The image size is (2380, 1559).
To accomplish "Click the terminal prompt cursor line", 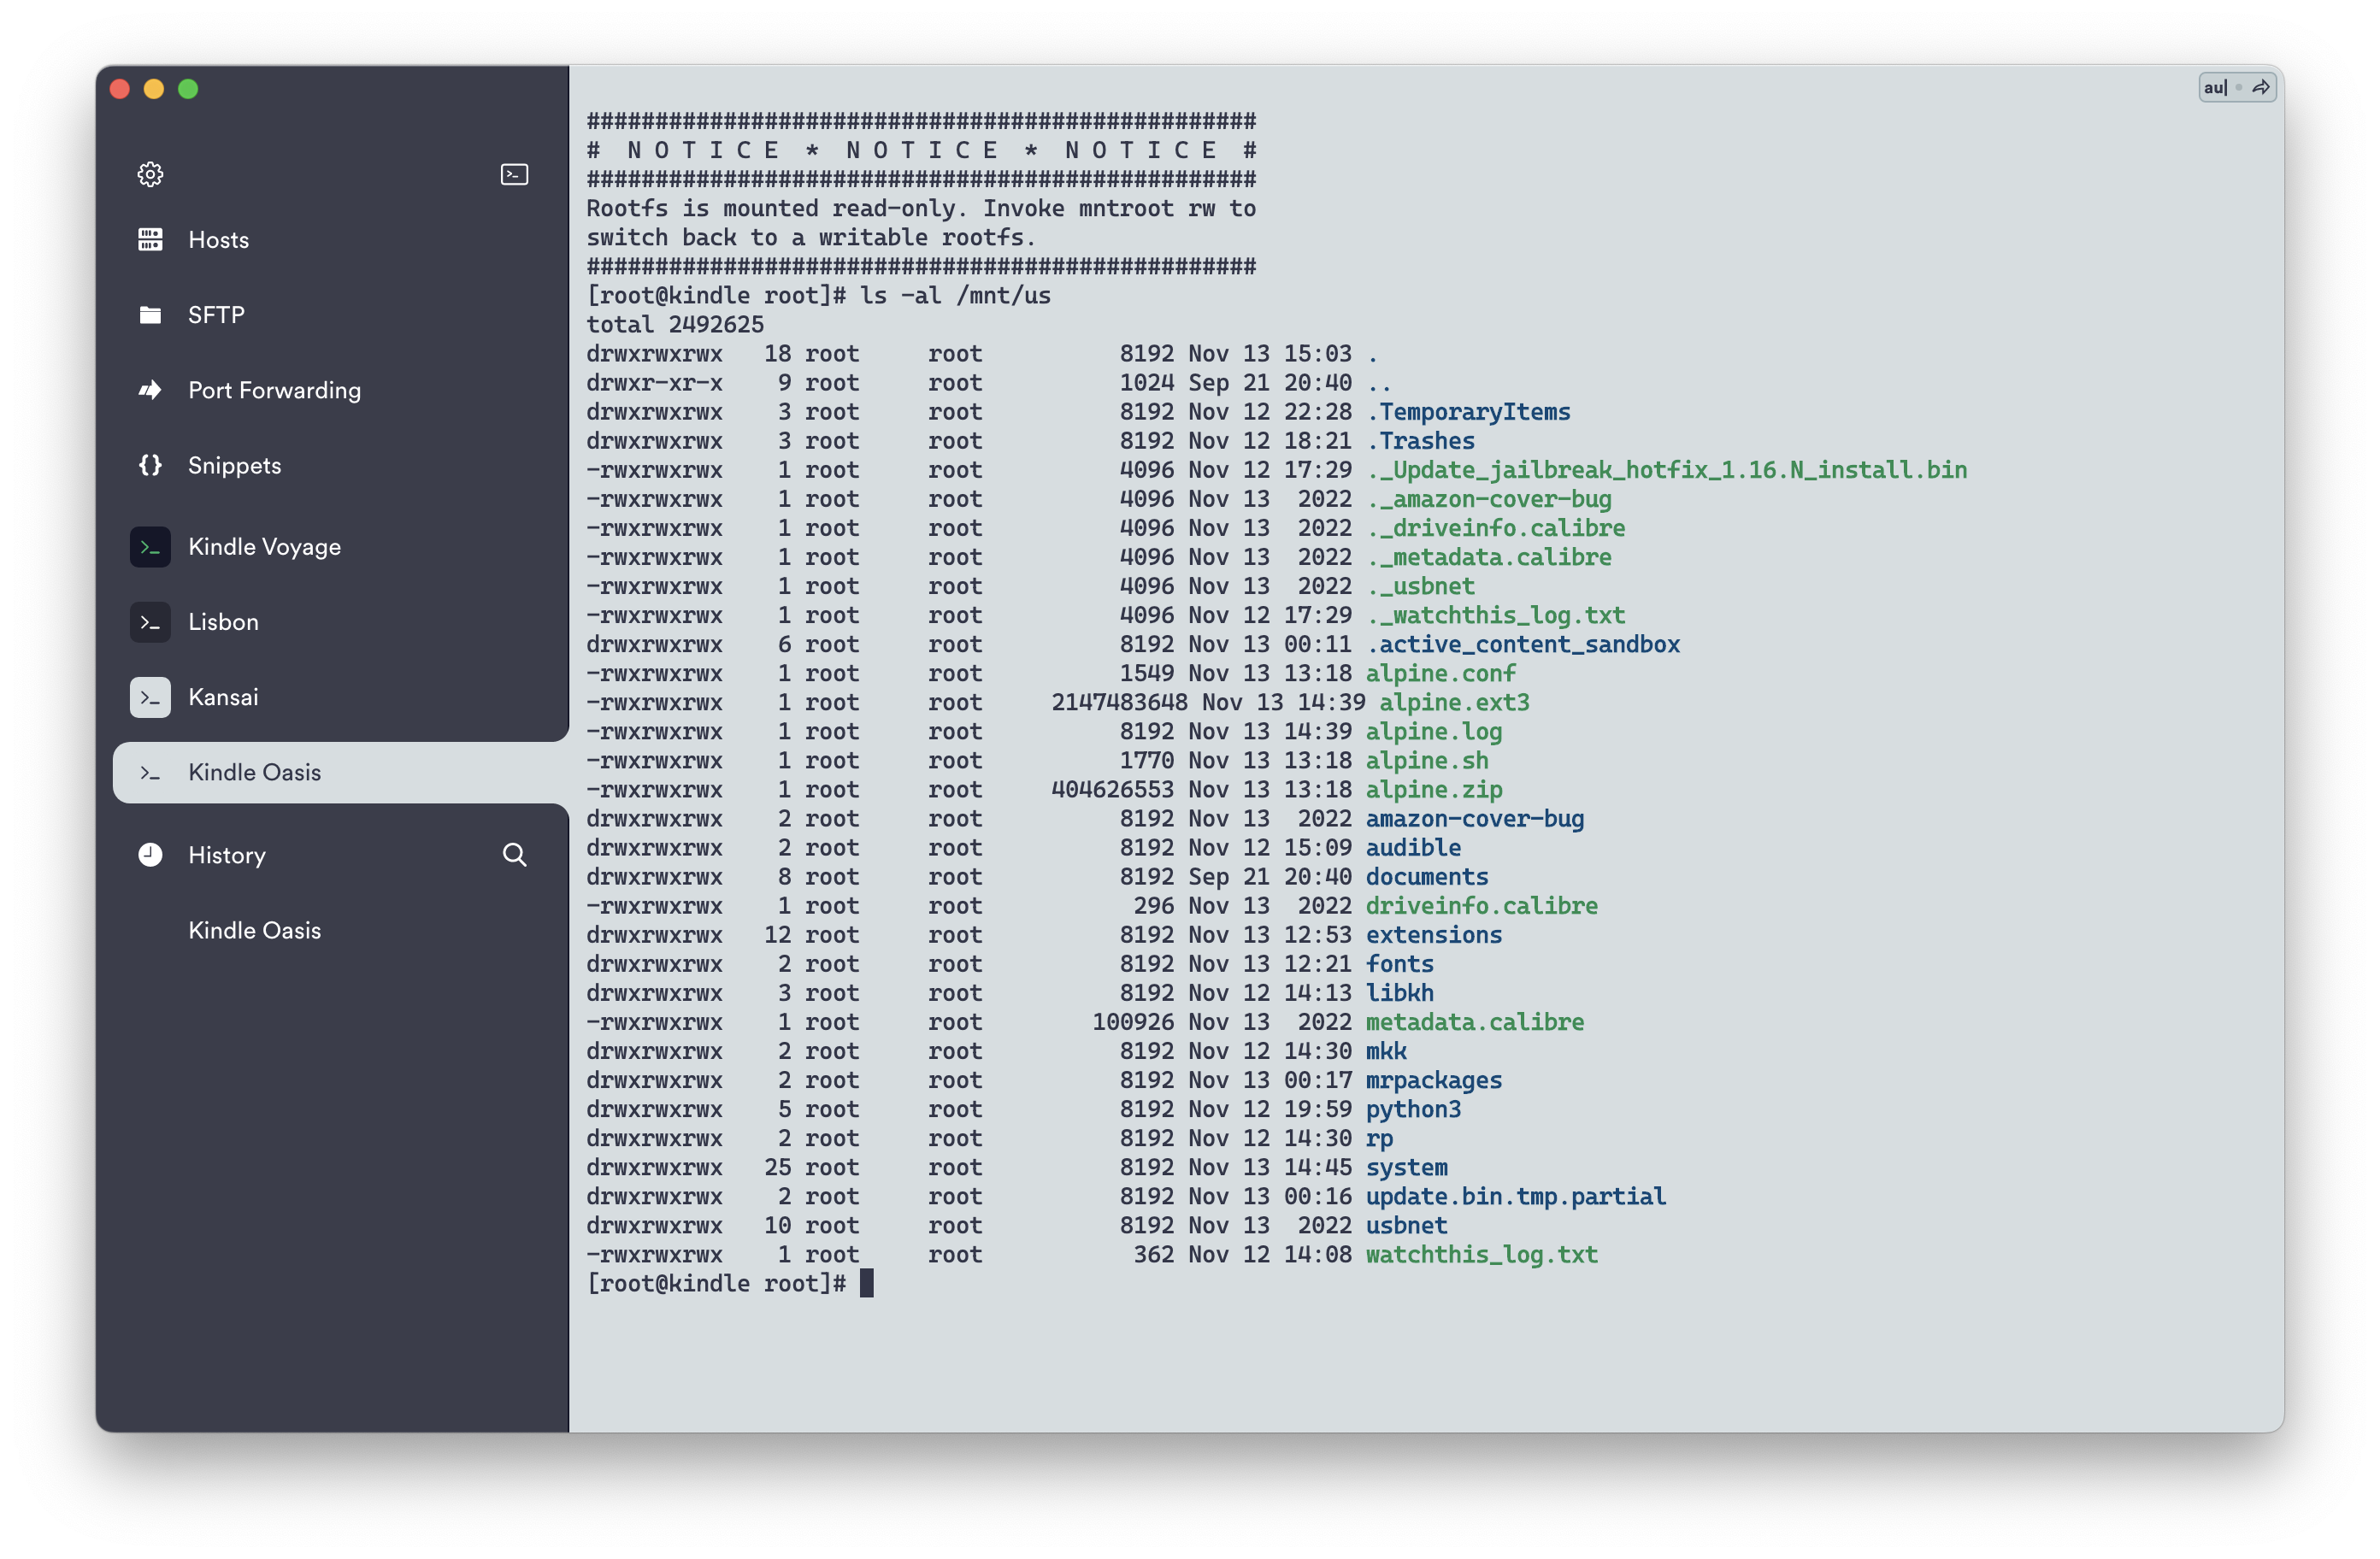I will click(866, 1283).
